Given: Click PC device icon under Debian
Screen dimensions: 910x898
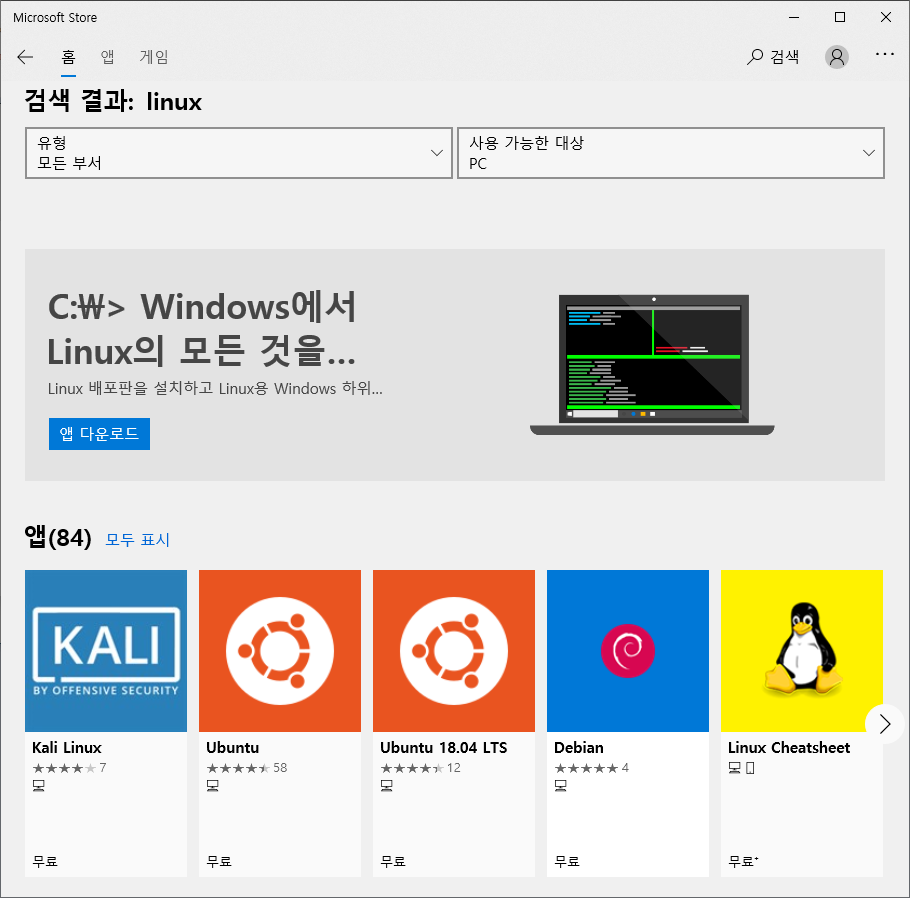Looking at the screenshot, I should [561, 786].
